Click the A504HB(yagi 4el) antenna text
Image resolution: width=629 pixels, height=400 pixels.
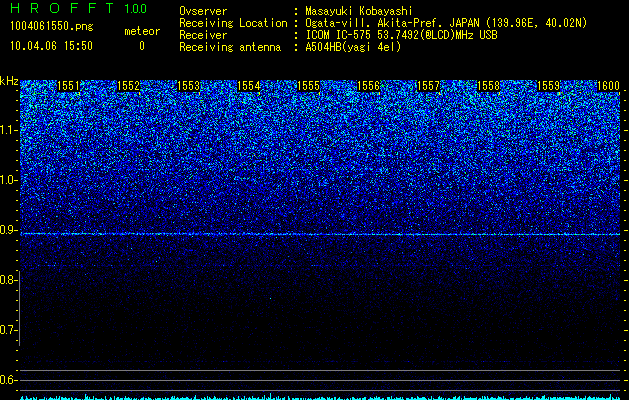click(x=353, y=47)
